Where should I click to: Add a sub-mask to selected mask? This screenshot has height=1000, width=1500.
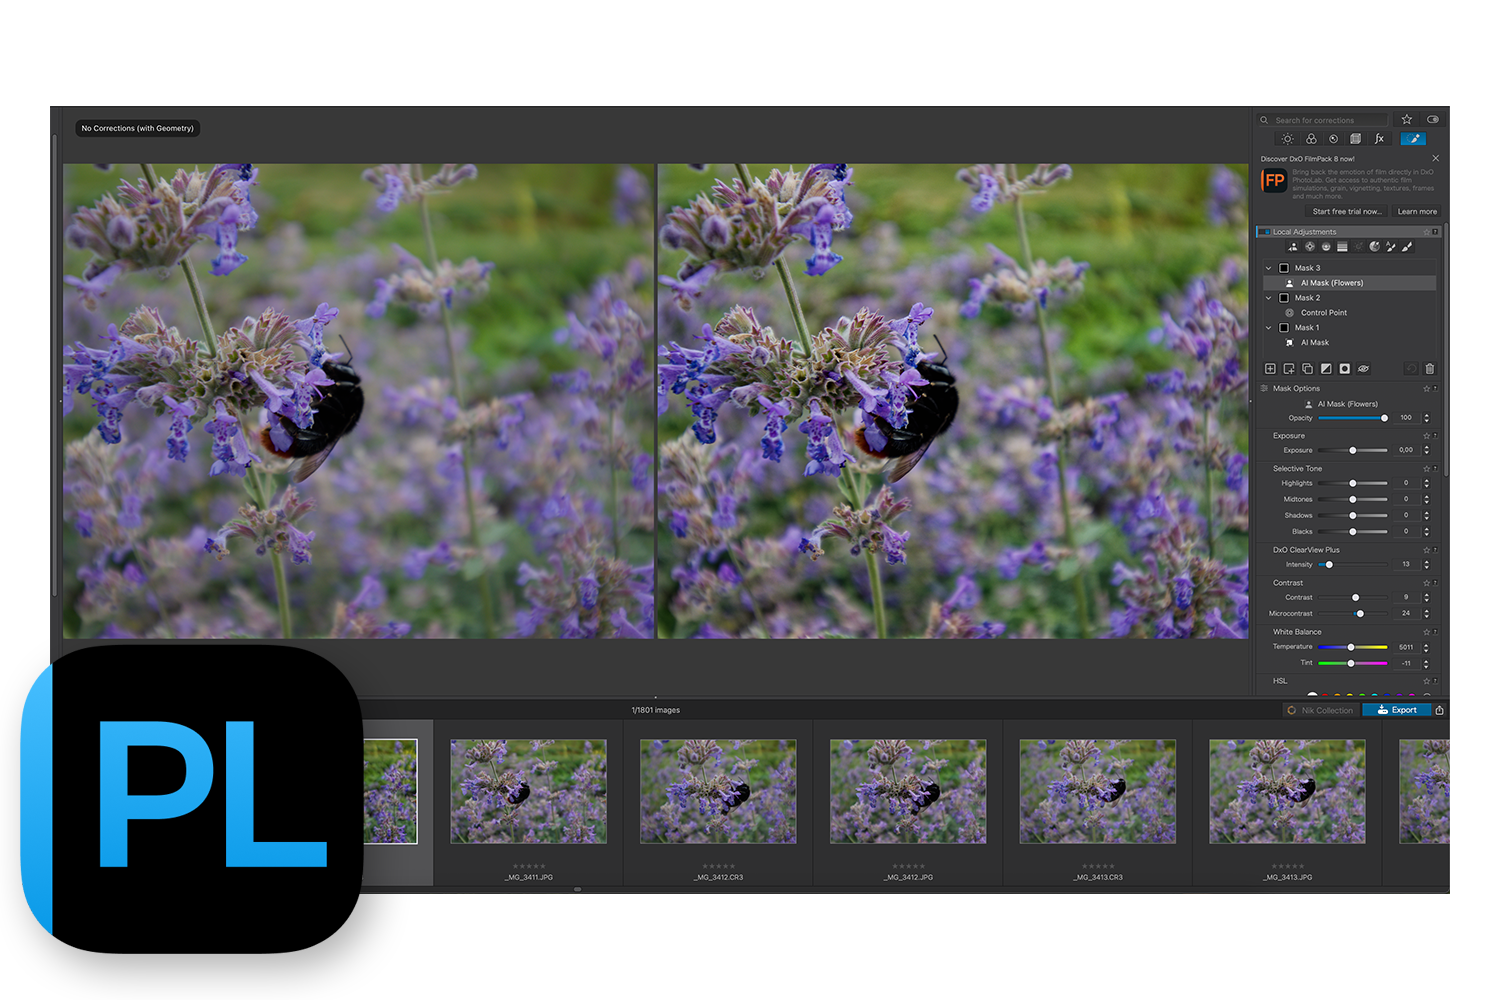1289,369
